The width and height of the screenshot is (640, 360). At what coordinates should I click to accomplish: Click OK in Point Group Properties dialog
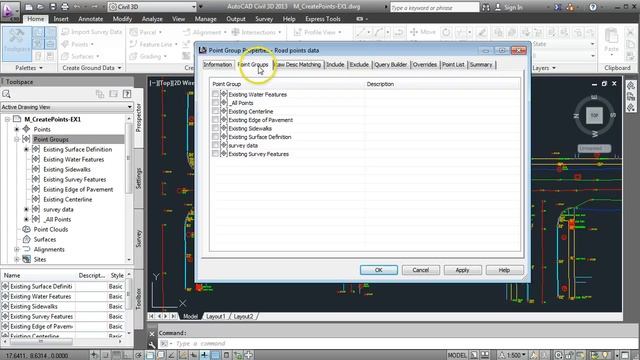point(378,270)
